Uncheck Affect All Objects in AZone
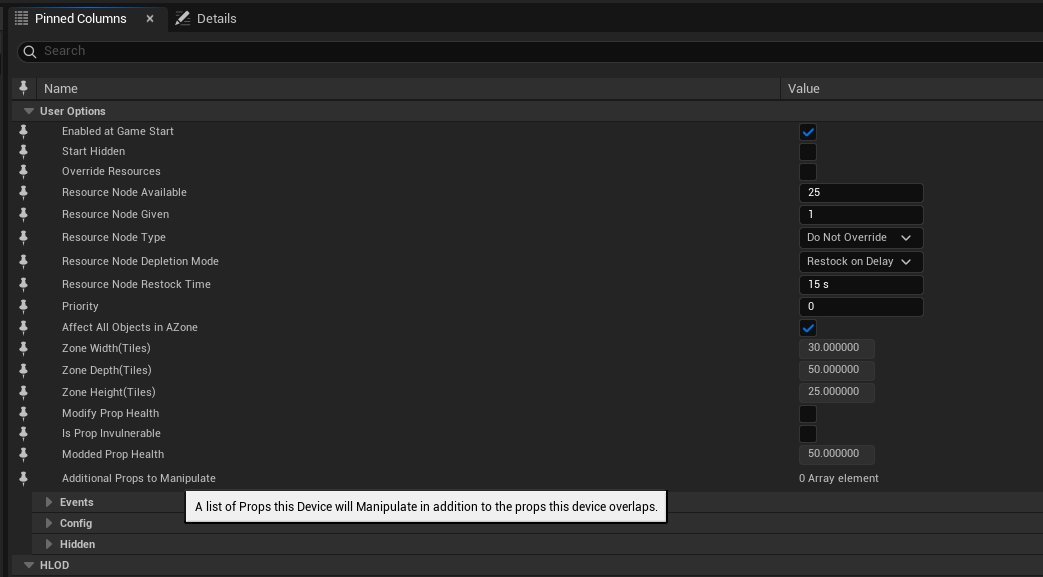The image size is (1043, 577). pos(808,327)
